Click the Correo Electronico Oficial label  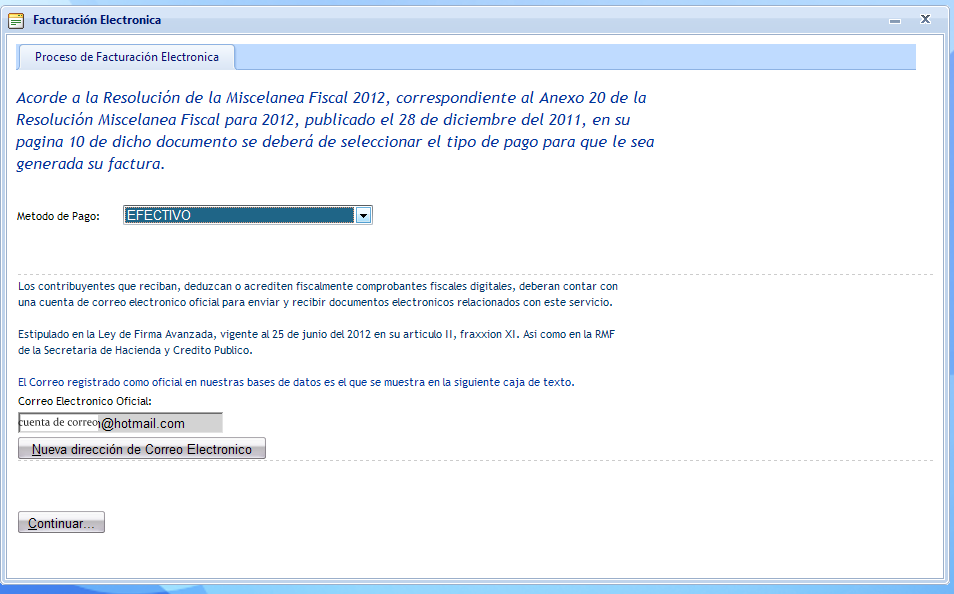coord(85,401)
